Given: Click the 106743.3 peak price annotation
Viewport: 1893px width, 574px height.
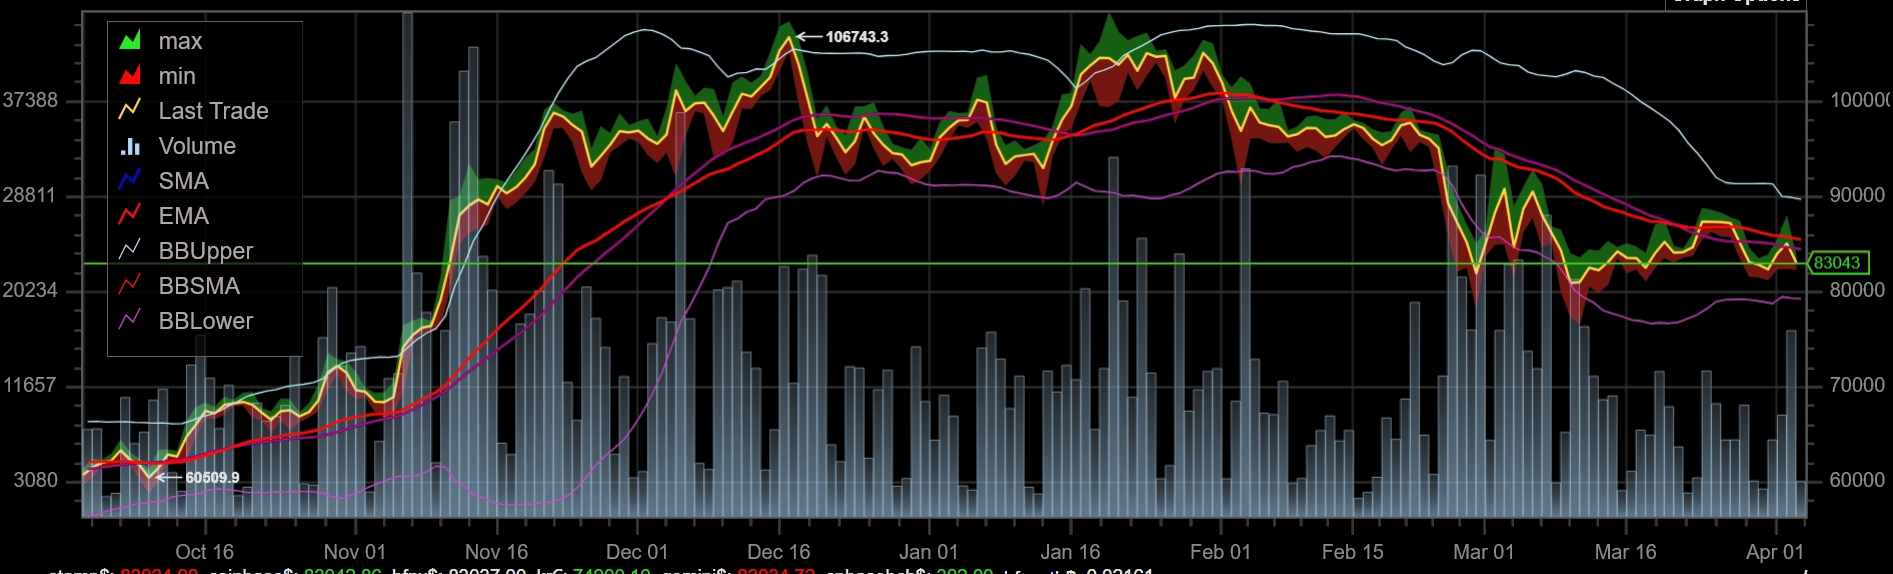Looking at the screenshot, I should pyautogui.click(x=857, y=37).
